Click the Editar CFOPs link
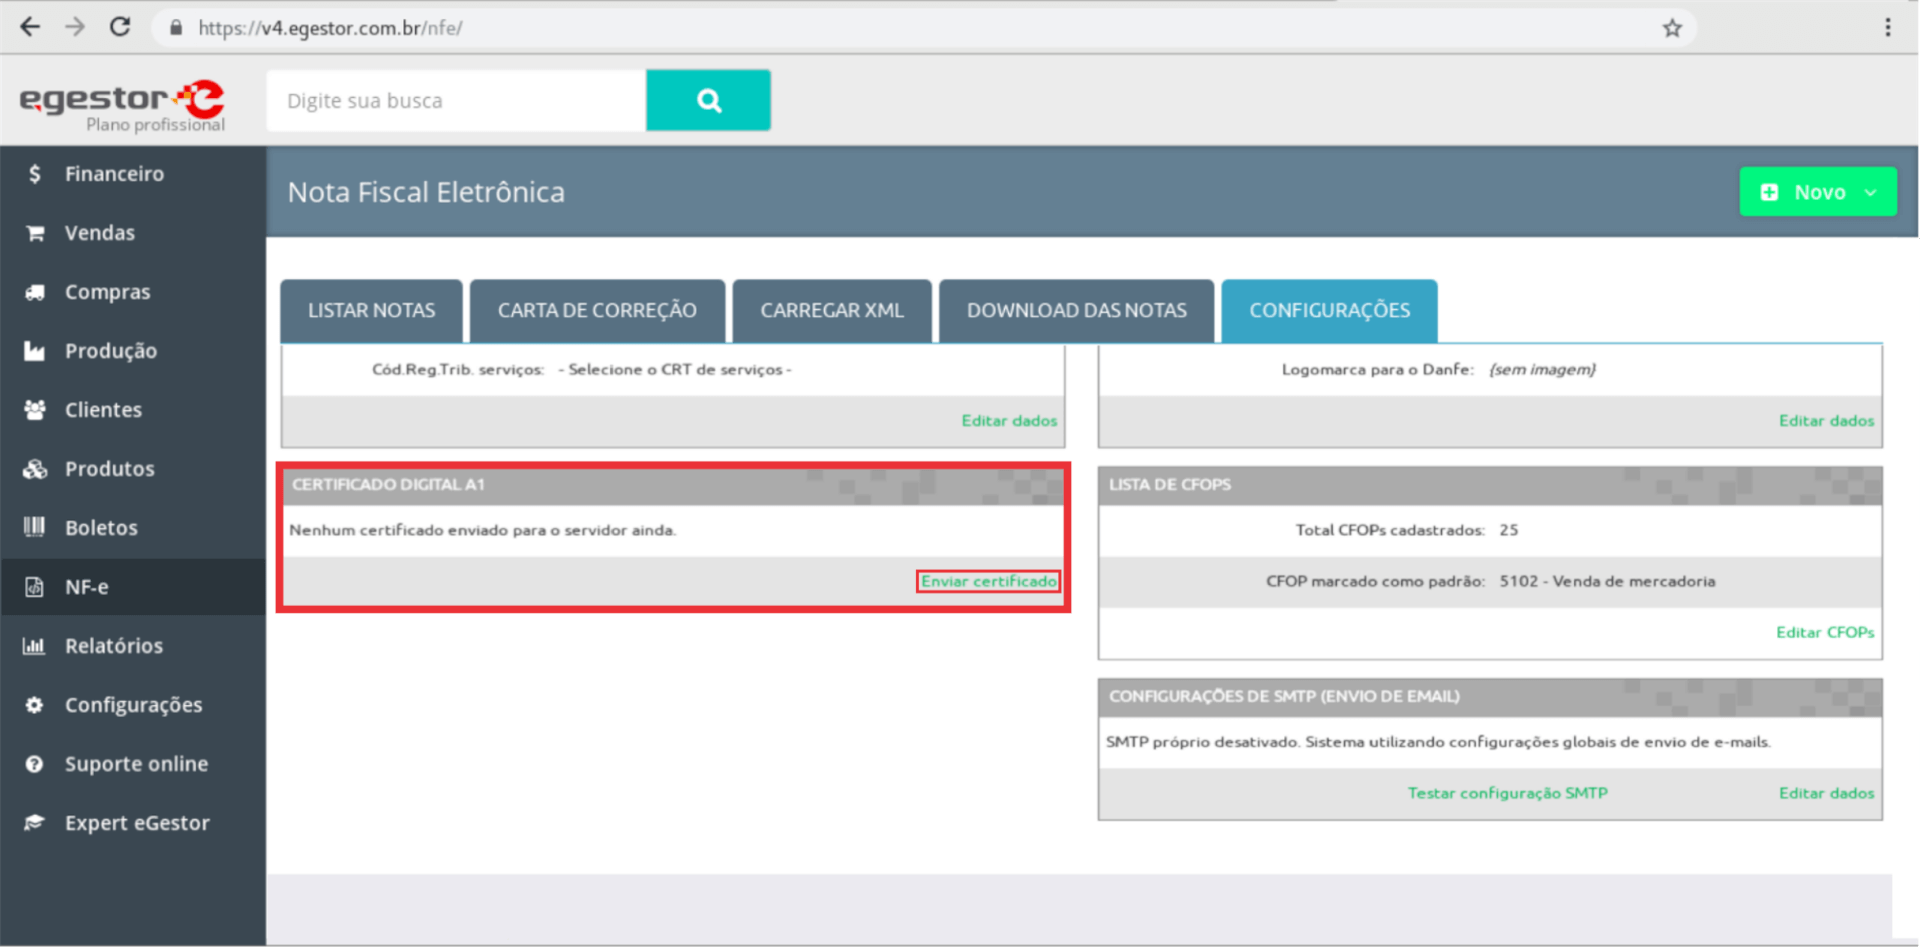This screenshot has height=947, width=1920. 1825,633
